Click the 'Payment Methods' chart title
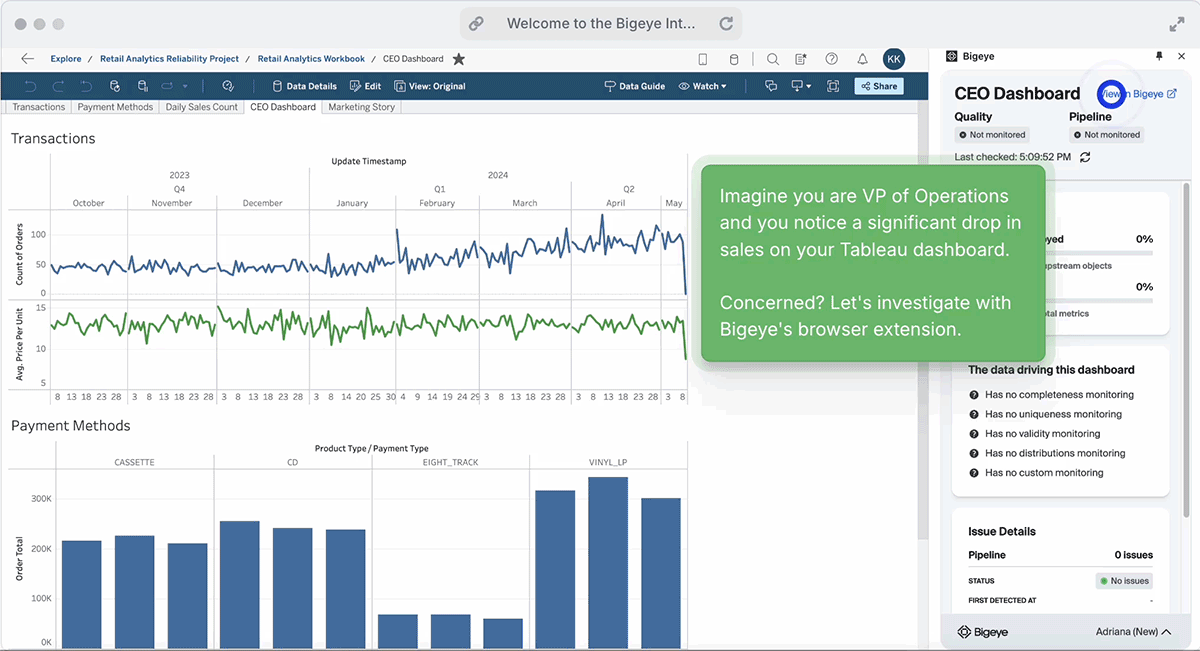1200x651 pixels. (x=71, y=426)
